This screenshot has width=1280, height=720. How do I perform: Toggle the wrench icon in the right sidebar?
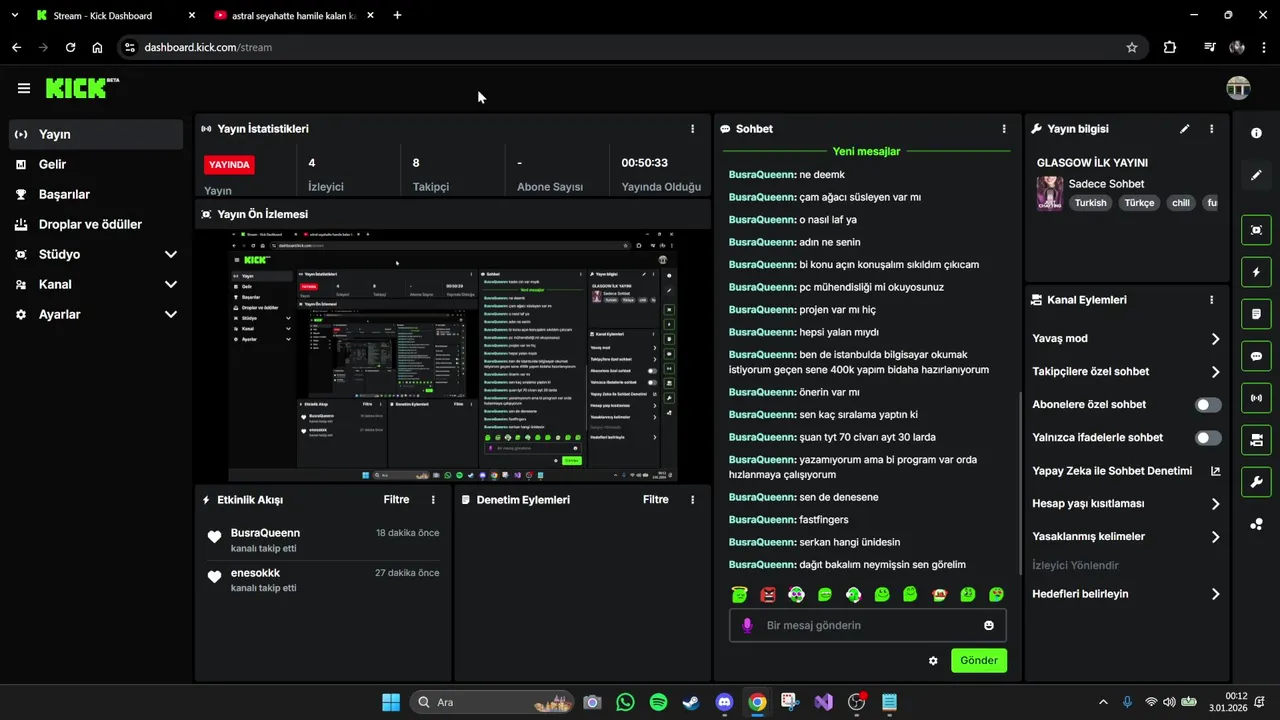point(1256,482)
